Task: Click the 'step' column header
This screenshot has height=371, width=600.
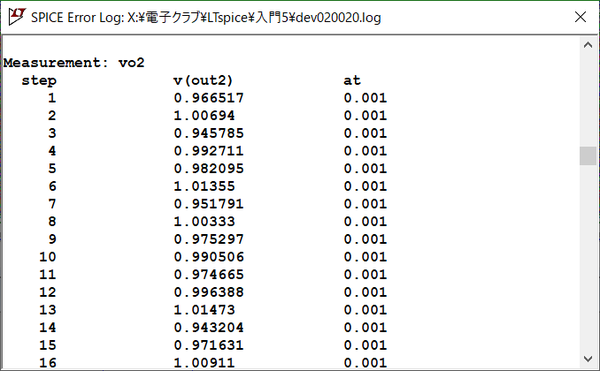Action: click(39, 81)
